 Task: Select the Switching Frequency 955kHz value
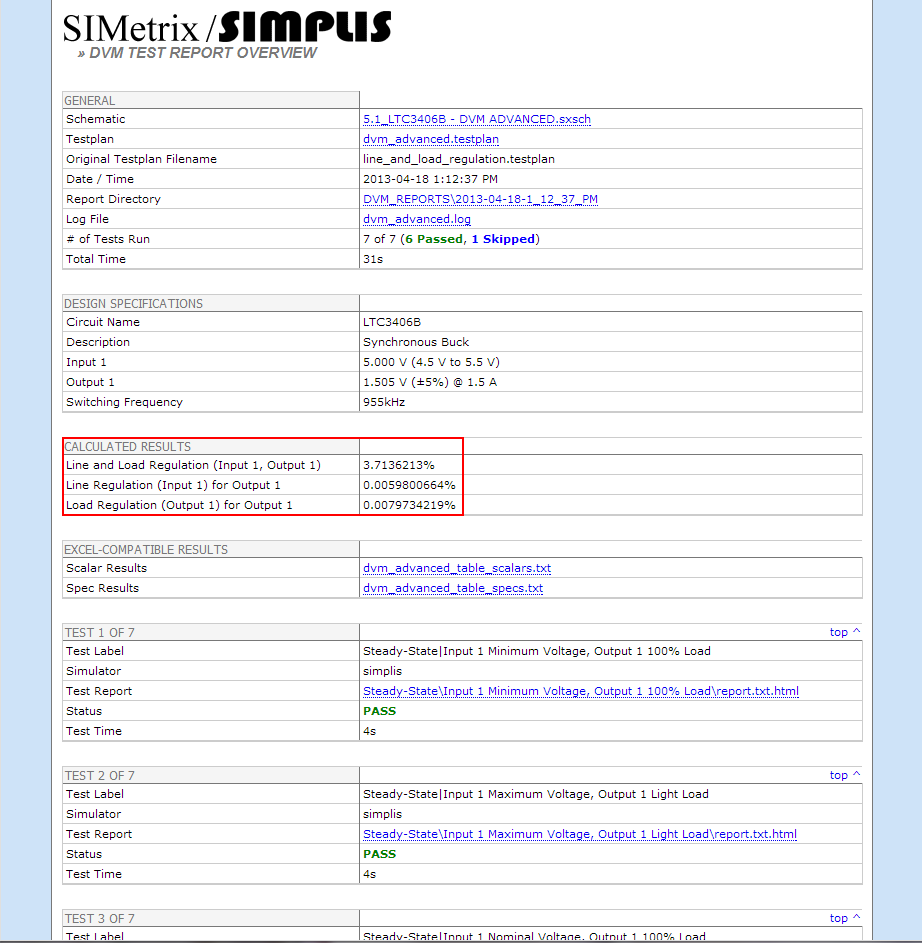click(384, 401)
